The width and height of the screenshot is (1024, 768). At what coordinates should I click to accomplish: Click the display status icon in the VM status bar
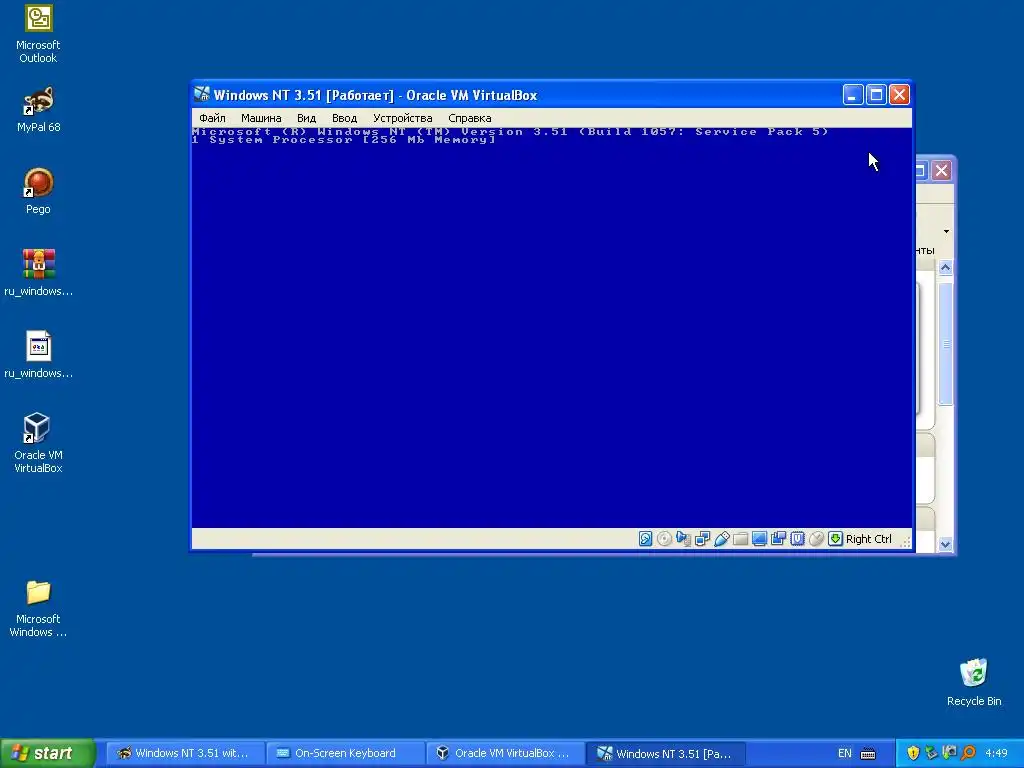(x=759, y=539)
